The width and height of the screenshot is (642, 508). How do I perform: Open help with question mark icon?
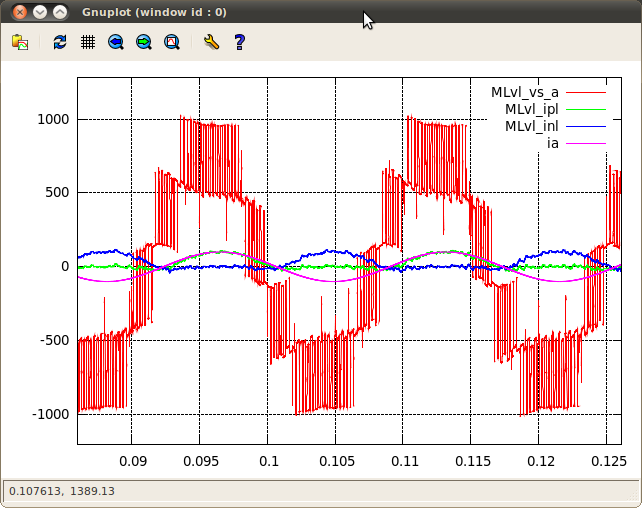pyautogui.click(x=239, y=42)
